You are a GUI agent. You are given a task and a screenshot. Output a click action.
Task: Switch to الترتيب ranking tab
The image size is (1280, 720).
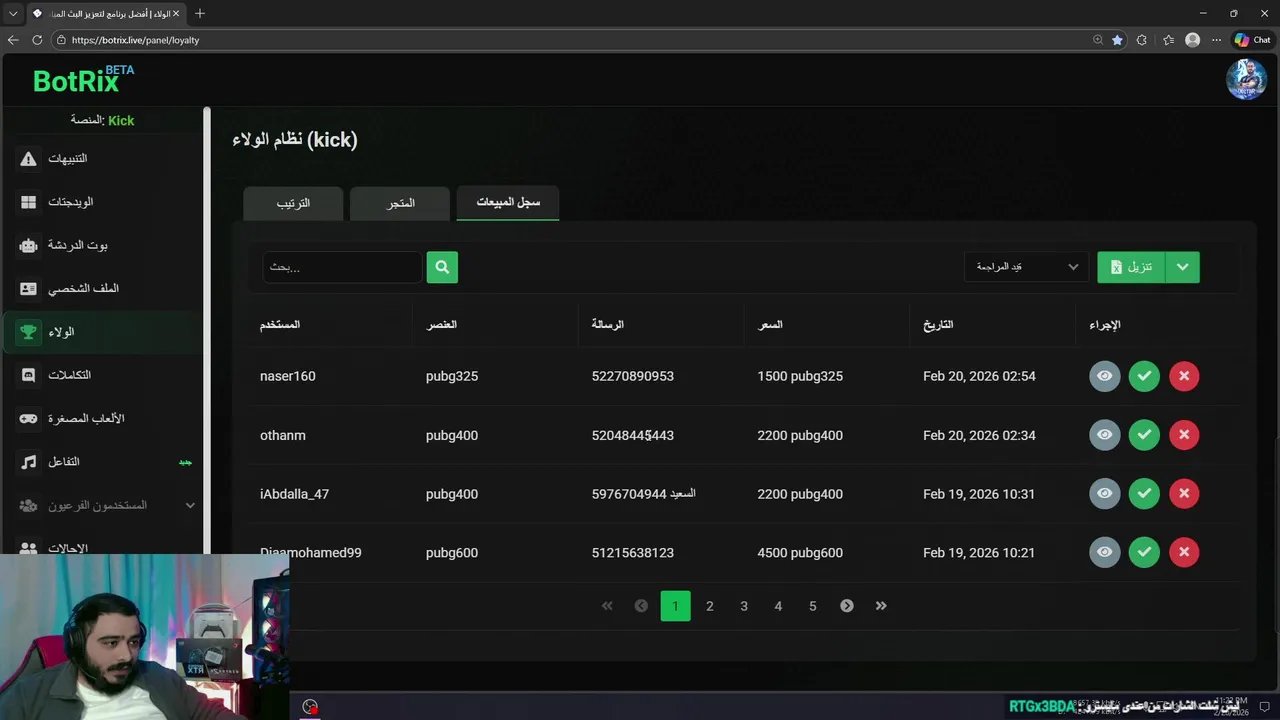pos(293,203)
